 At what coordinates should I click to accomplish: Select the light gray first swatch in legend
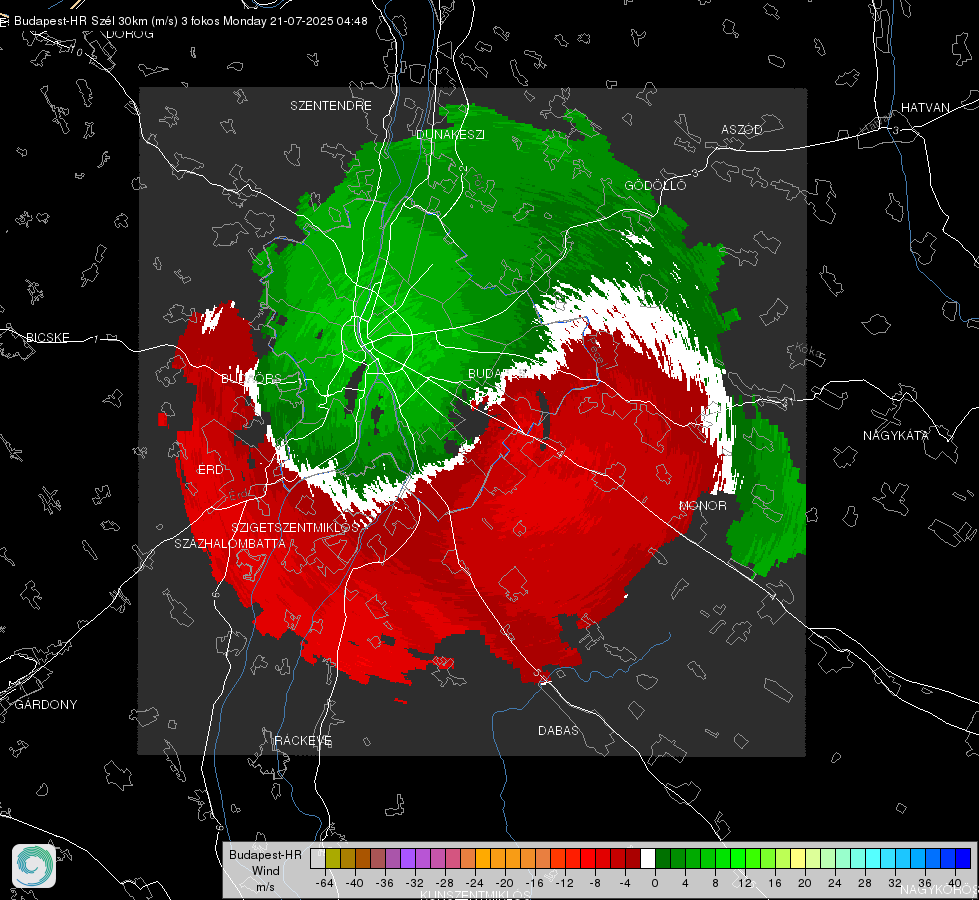[x=318, y=858]
